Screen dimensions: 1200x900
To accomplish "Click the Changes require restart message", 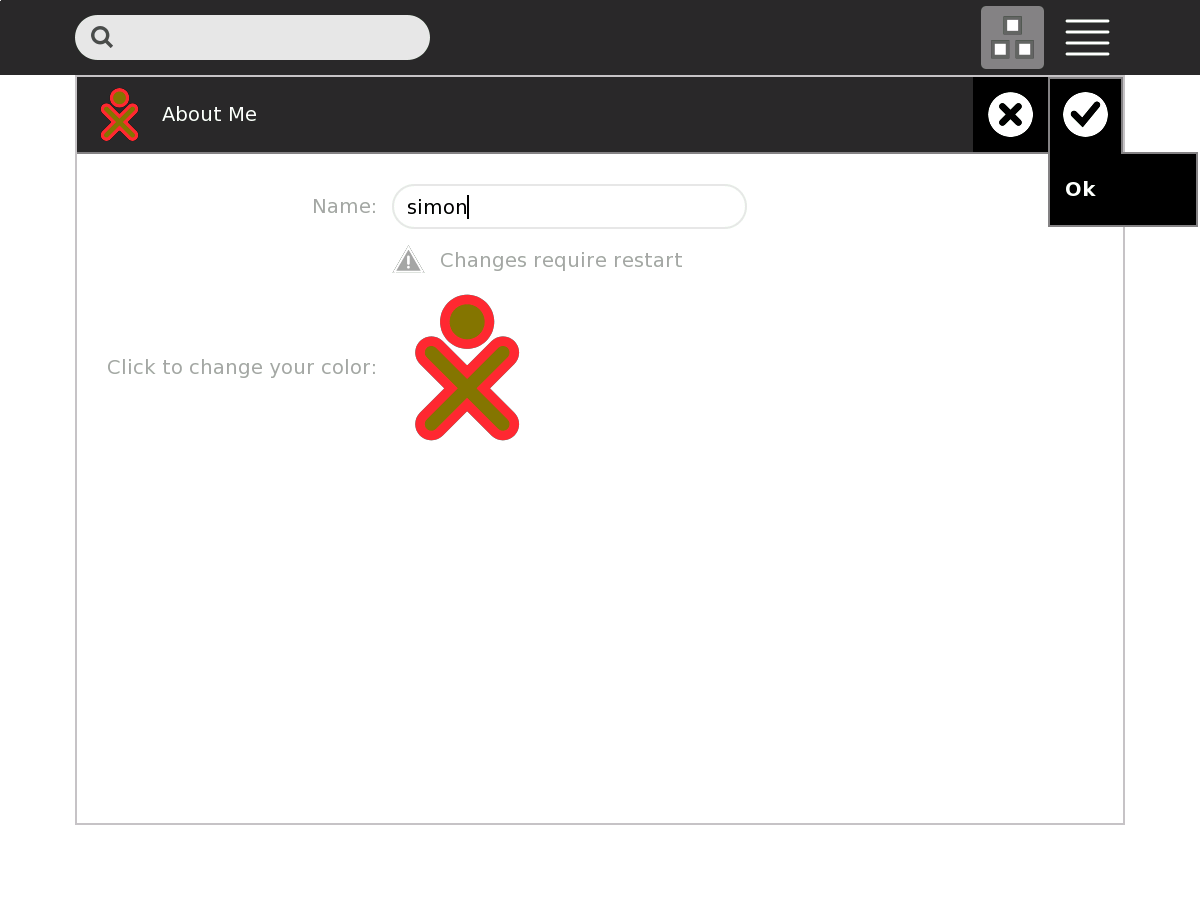I will pos(560,261).
